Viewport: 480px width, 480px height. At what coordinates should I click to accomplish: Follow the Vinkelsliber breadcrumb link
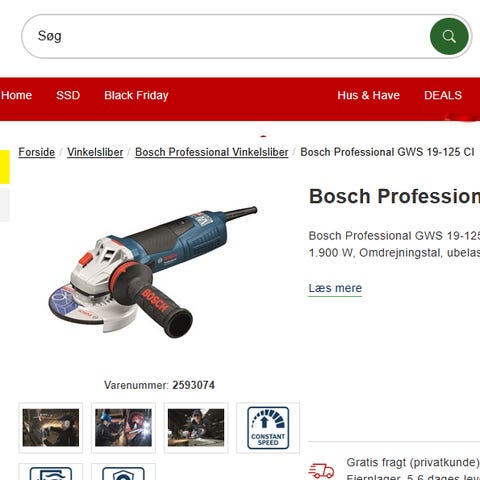pos(95,152)
